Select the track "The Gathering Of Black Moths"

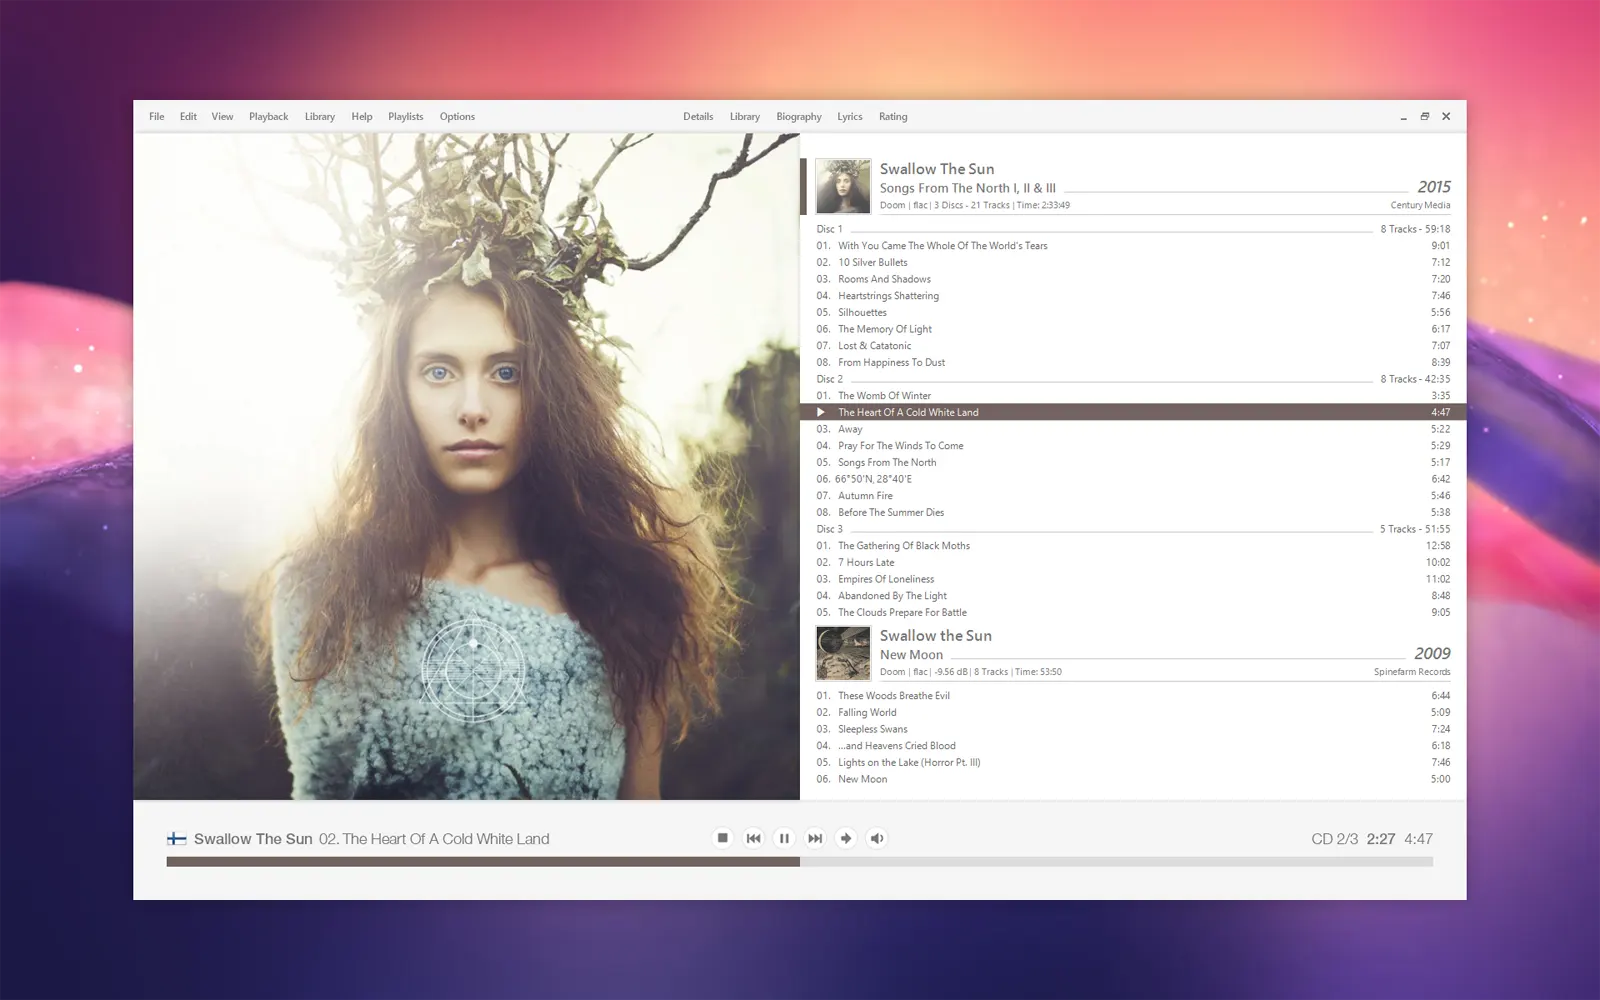pyautogui.click(x=1133, y=546)
